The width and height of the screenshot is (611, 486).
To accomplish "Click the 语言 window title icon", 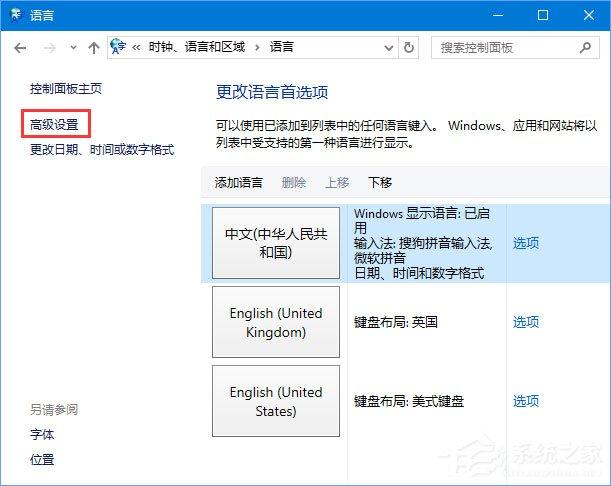I will pos(16,15).
